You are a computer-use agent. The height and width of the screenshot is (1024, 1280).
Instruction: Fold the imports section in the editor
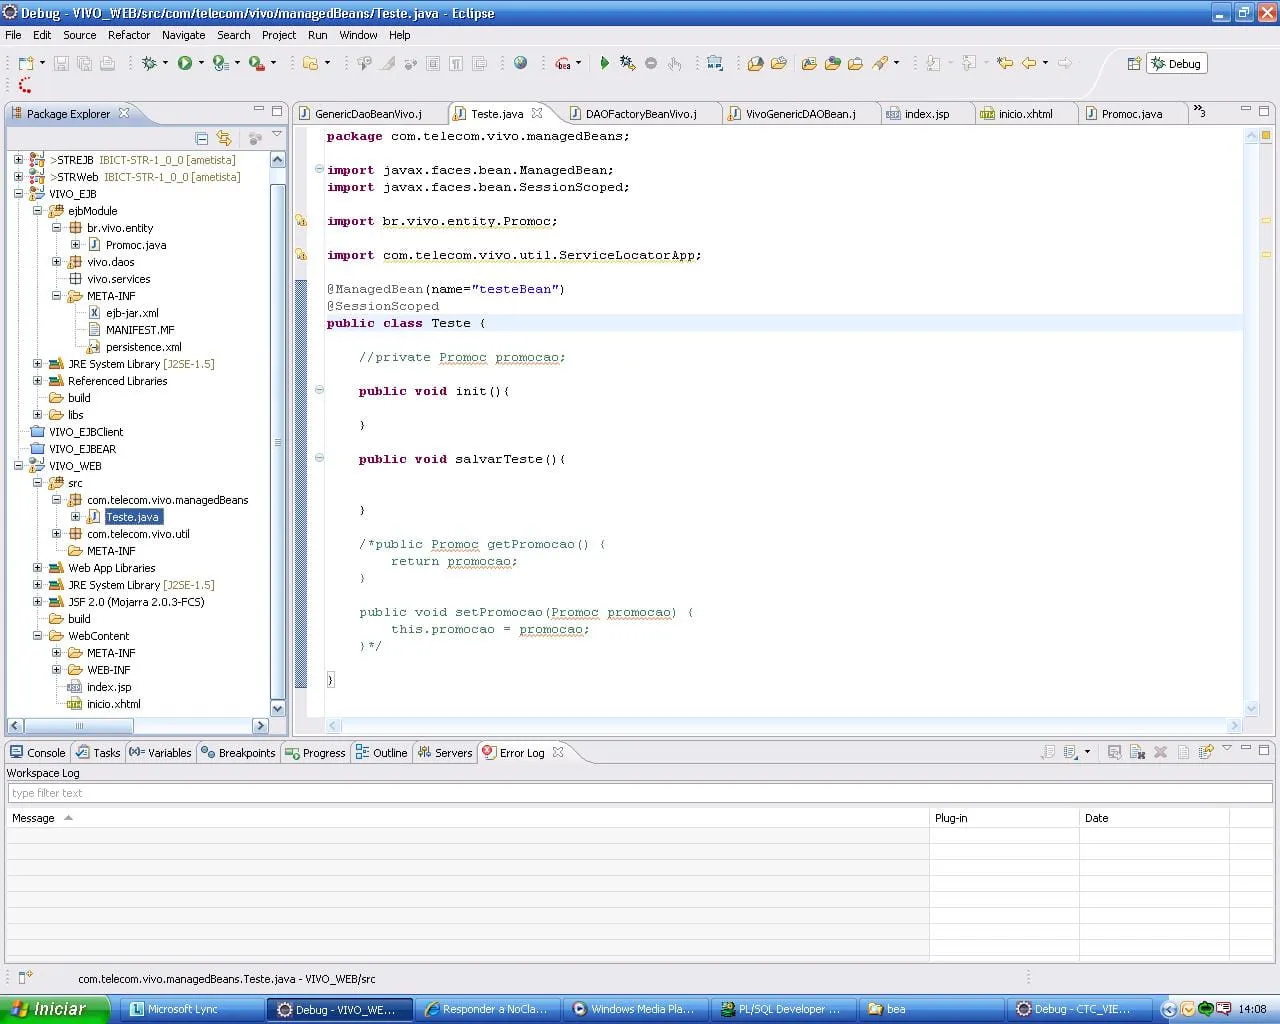319,170
